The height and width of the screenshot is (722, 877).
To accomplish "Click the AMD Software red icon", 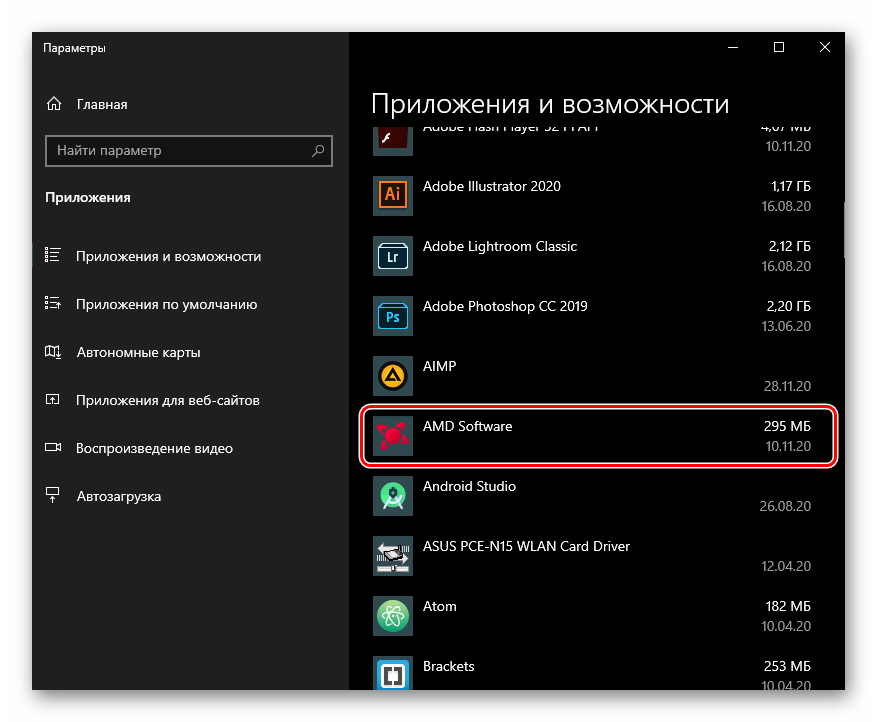I will [393, 436].
